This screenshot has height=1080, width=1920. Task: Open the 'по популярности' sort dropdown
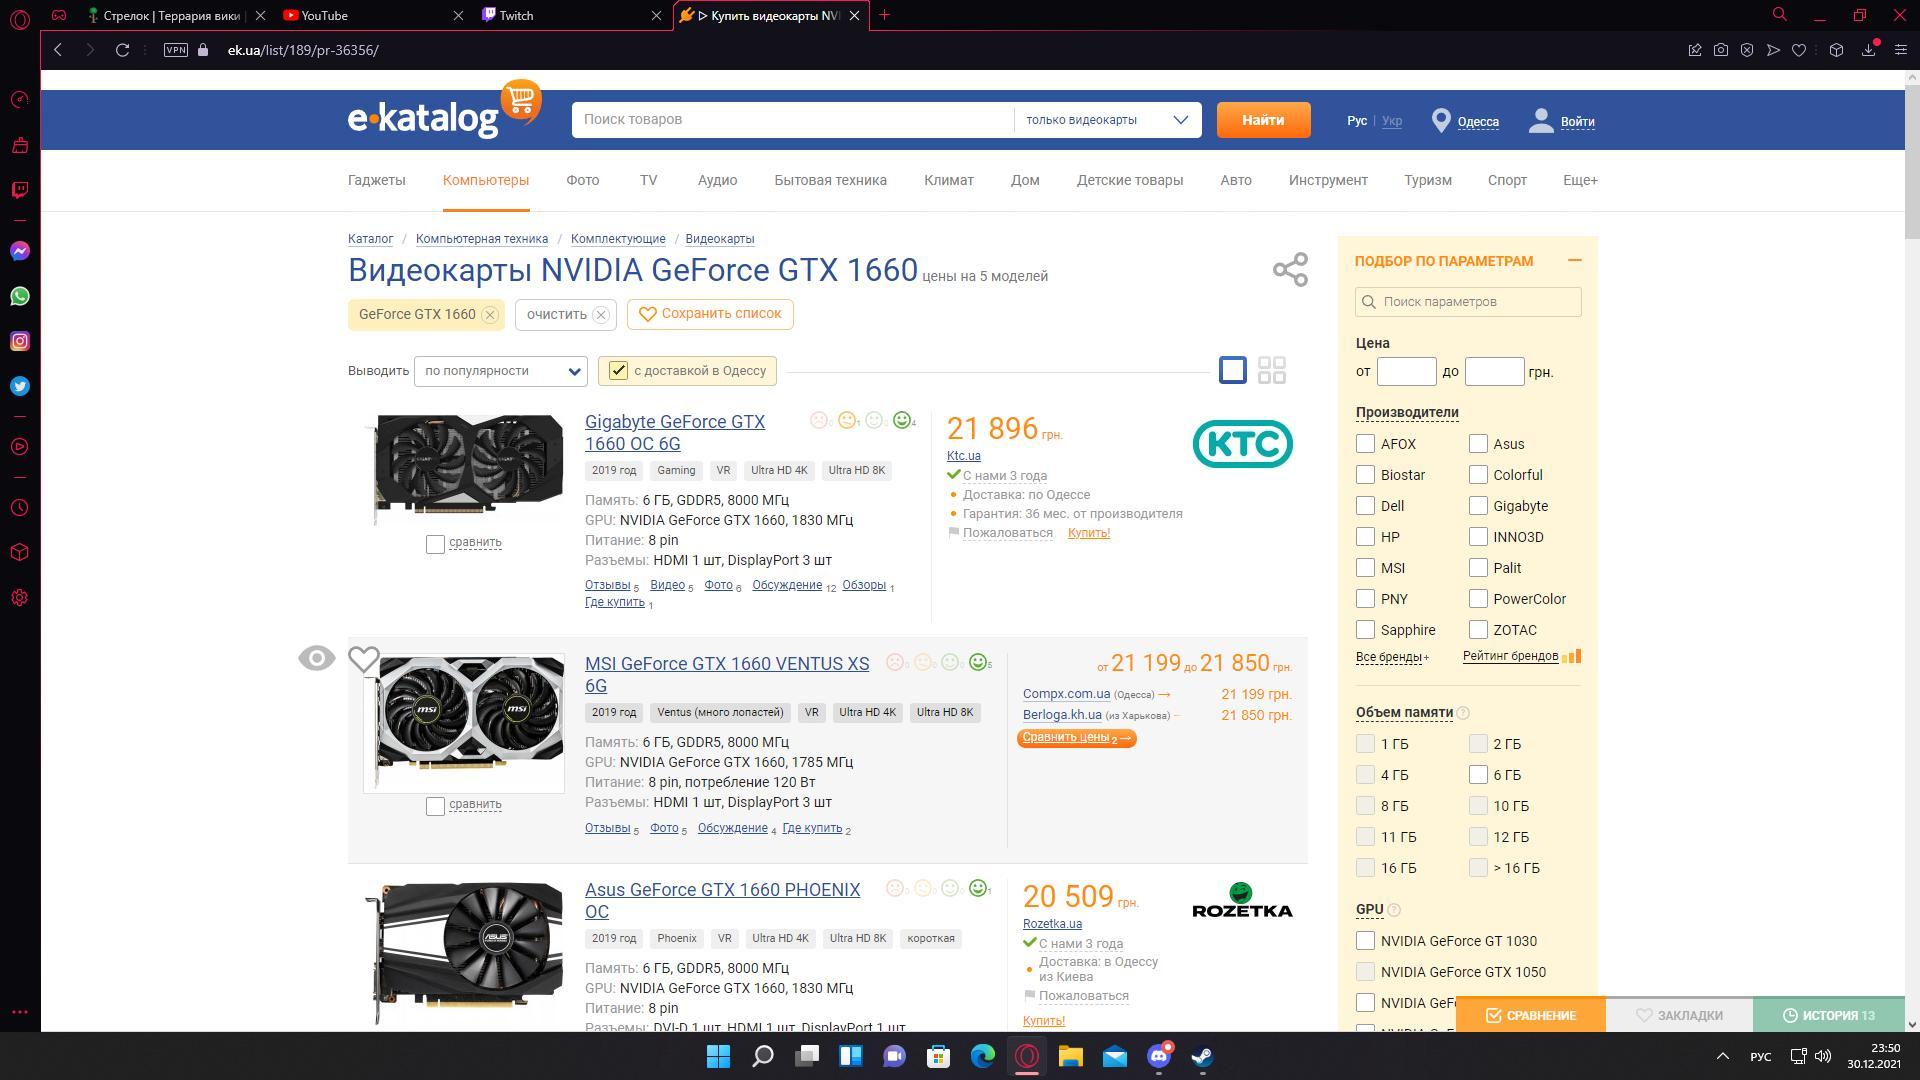501,371
